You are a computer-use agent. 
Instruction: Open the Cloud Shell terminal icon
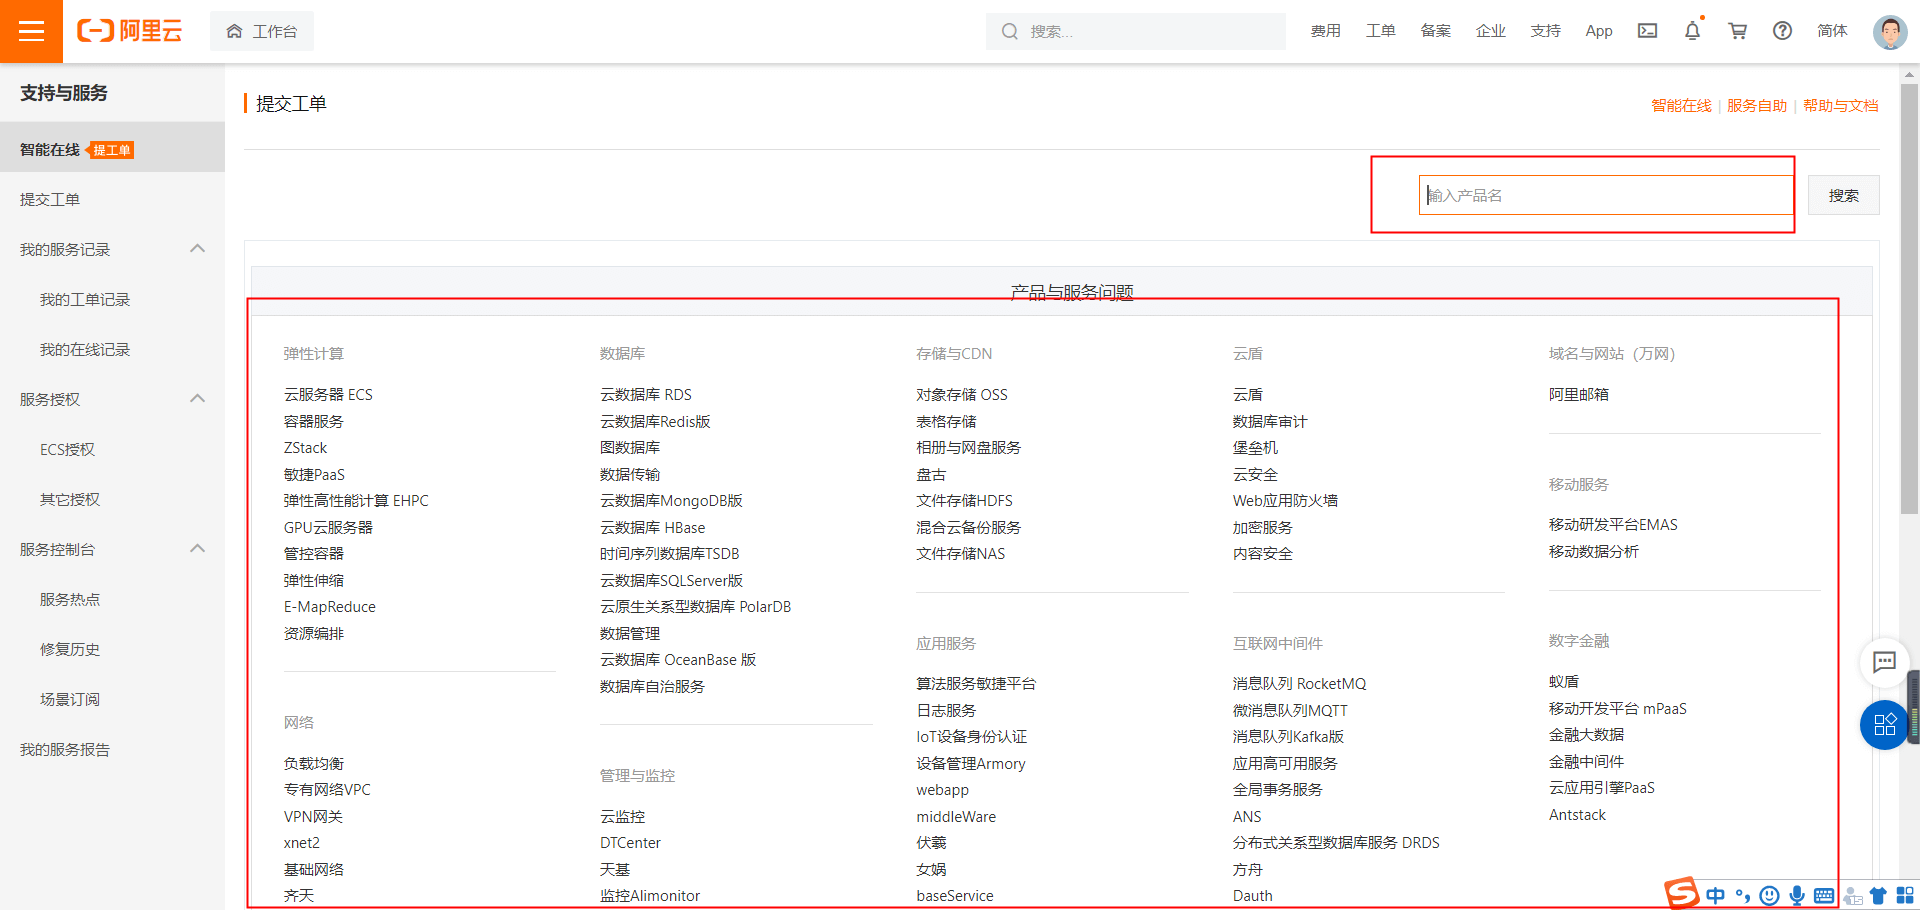tap(1647, 31)
